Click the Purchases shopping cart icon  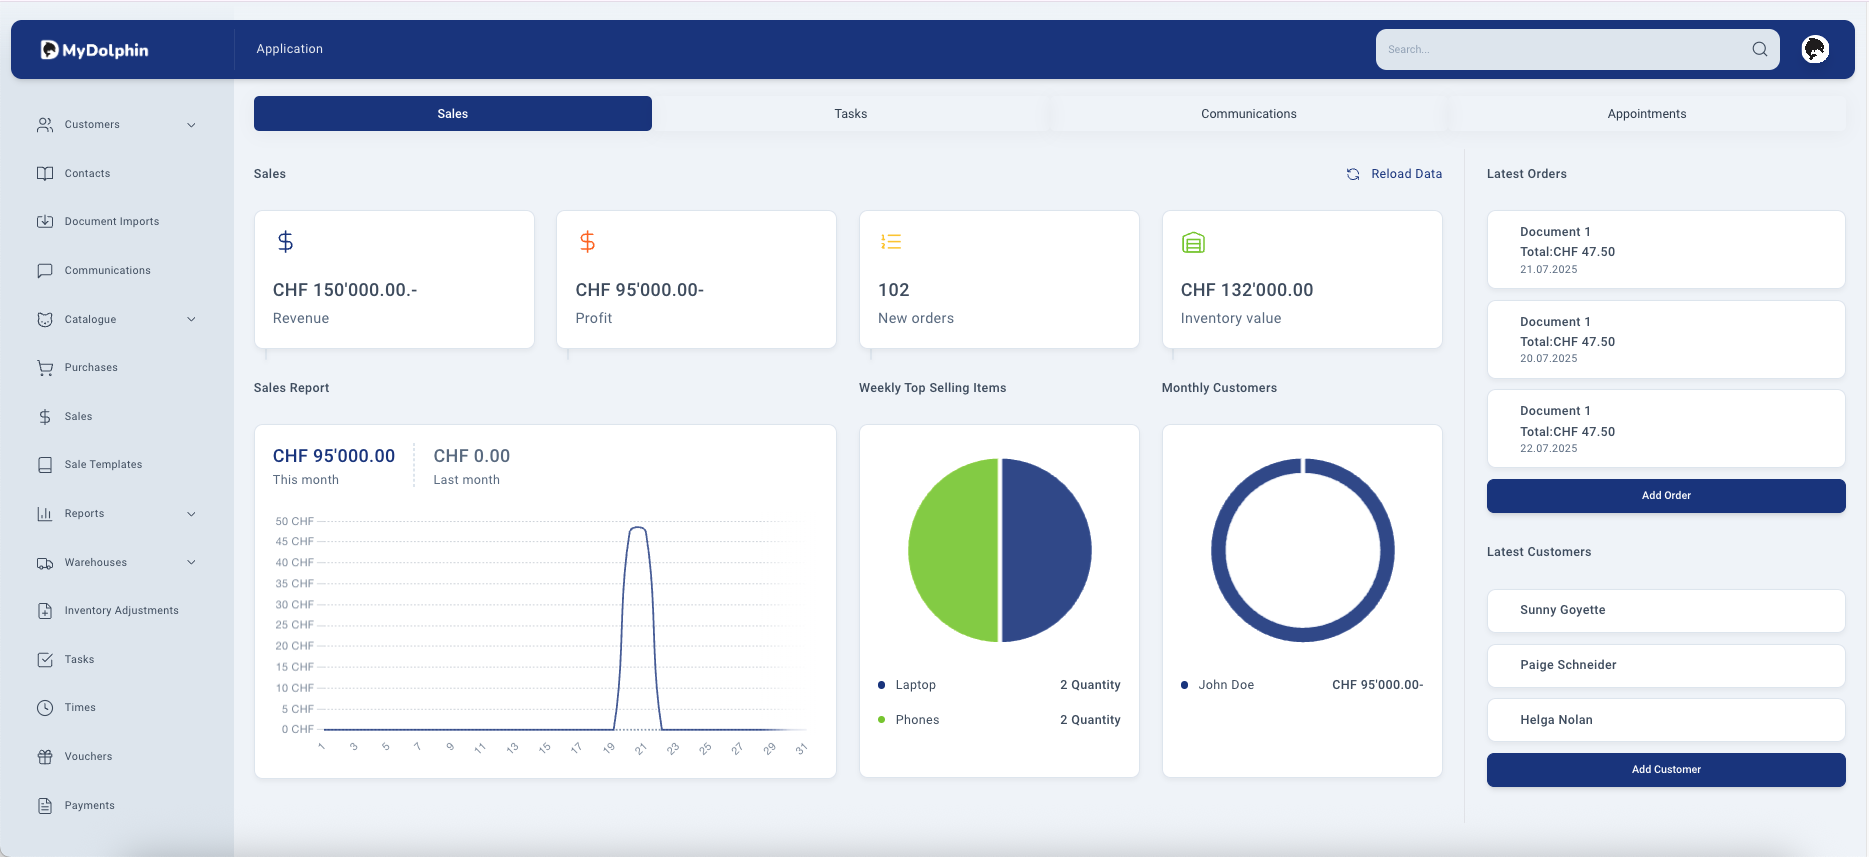(45, 368)
